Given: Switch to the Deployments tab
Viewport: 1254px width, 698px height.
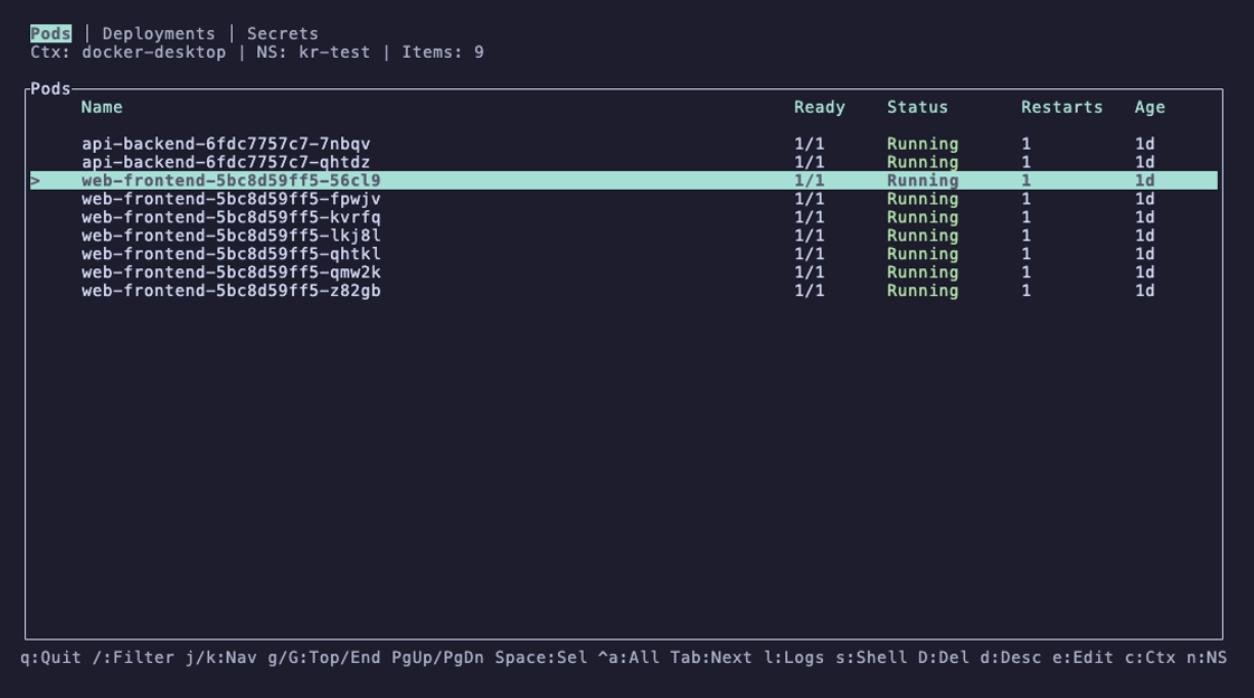Looking at the screenshot, I should pyautogui.click(x=158, y=34).
